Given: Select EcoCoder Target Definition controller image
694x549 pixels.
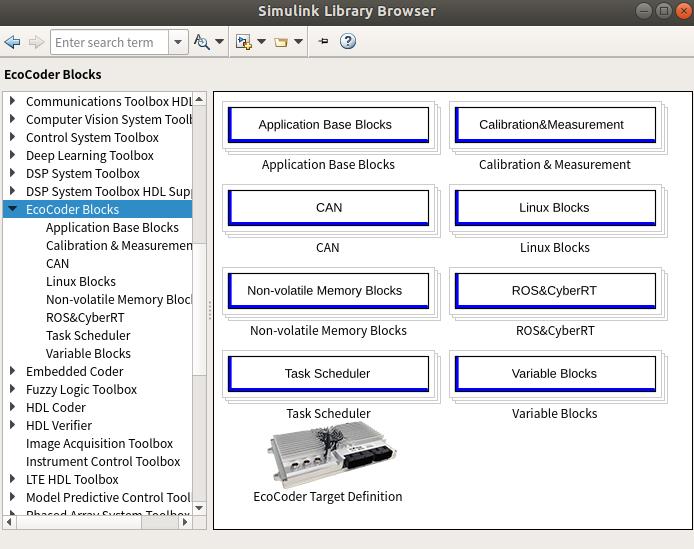Looking at the screenshot, I should pyautogui.click(x=331, y=455).
